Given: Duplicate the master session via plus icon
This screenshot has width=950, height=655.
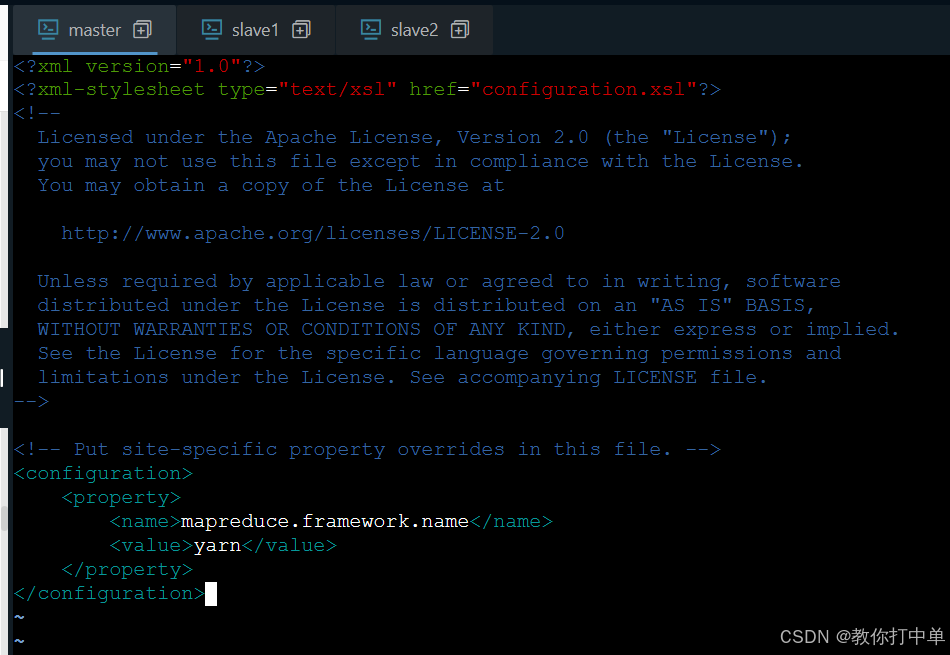Looking at the screenshot, I should [x=142, y=29].
